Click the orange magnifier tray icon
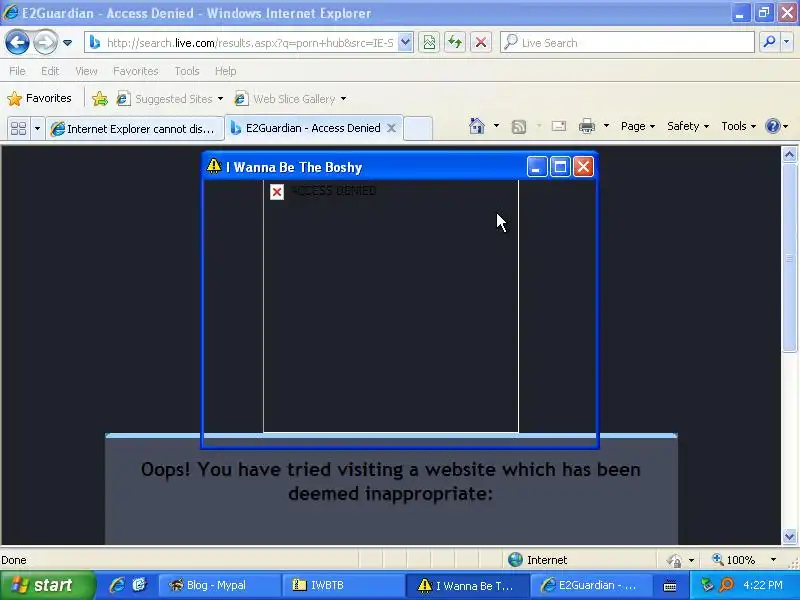Screen dimensions: 800x600 (726, 585)
